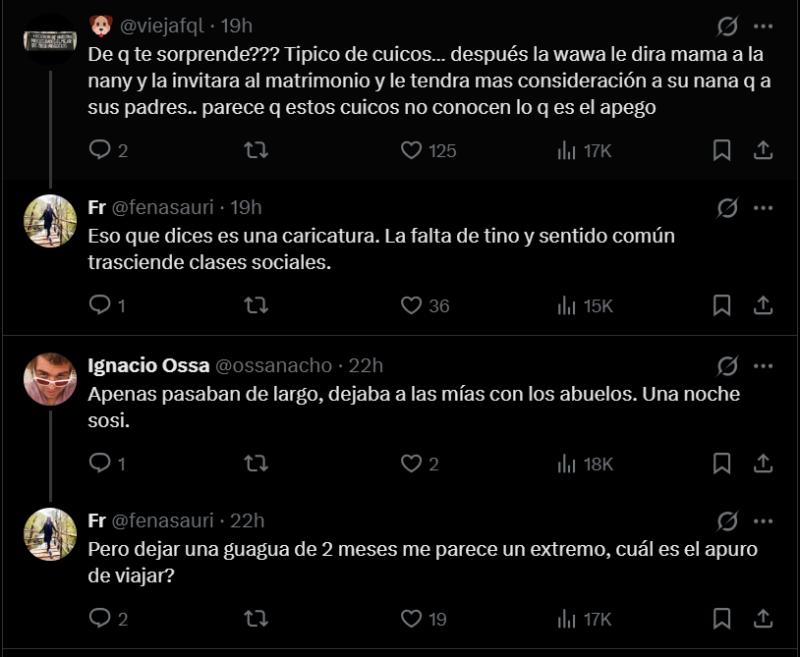Reply to @viejafql's tweet about cuicos
The image size is (800, 657).
pos(98,151)
